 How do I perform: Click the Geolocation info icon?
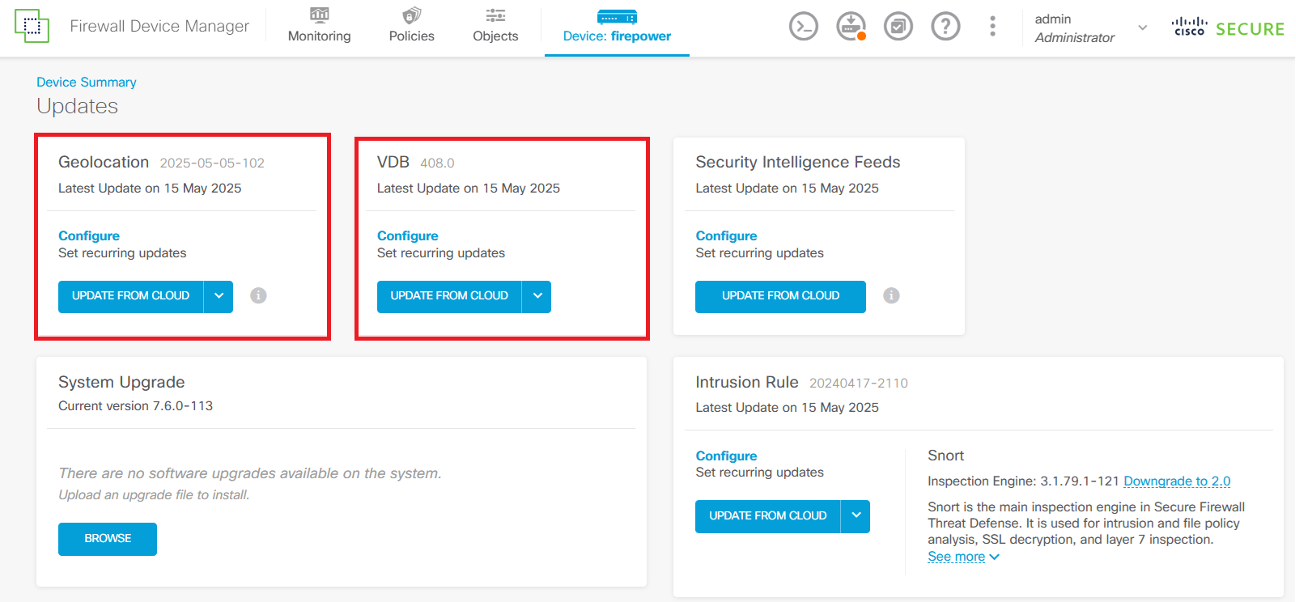point(258,296)
